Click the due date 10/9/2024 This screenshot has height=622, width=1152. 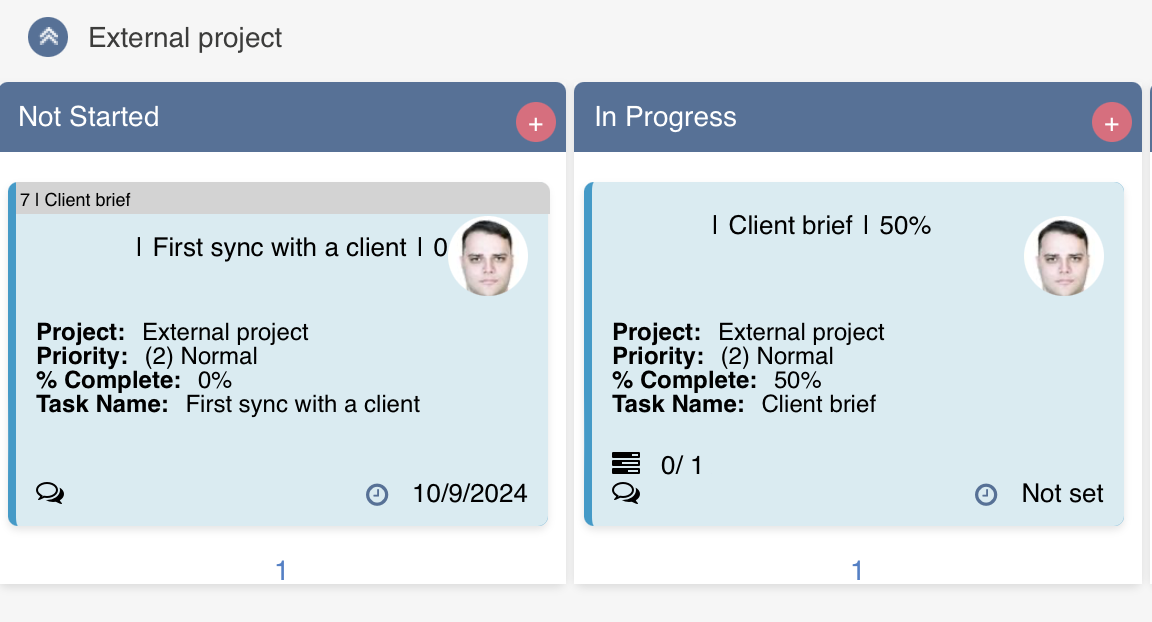470,493
